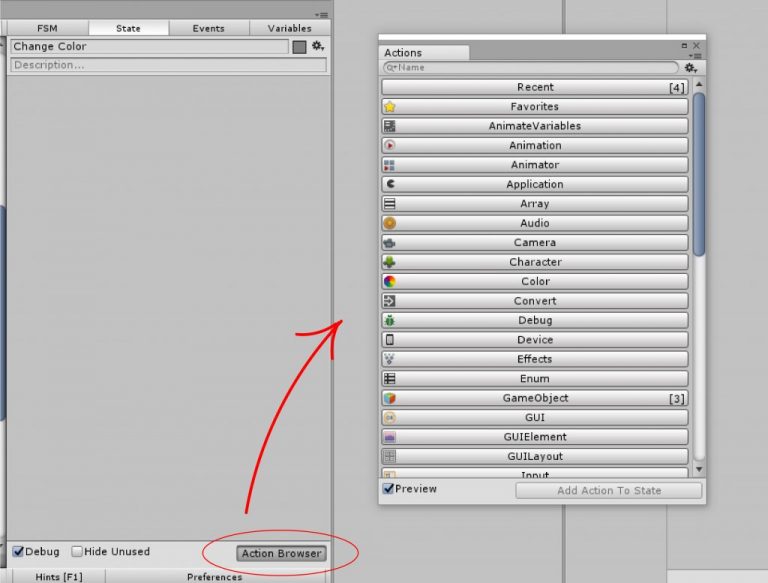This screenshot has width=768, height=583.
Task: Click the Color wheel category icon
Action: coord(390,282)
